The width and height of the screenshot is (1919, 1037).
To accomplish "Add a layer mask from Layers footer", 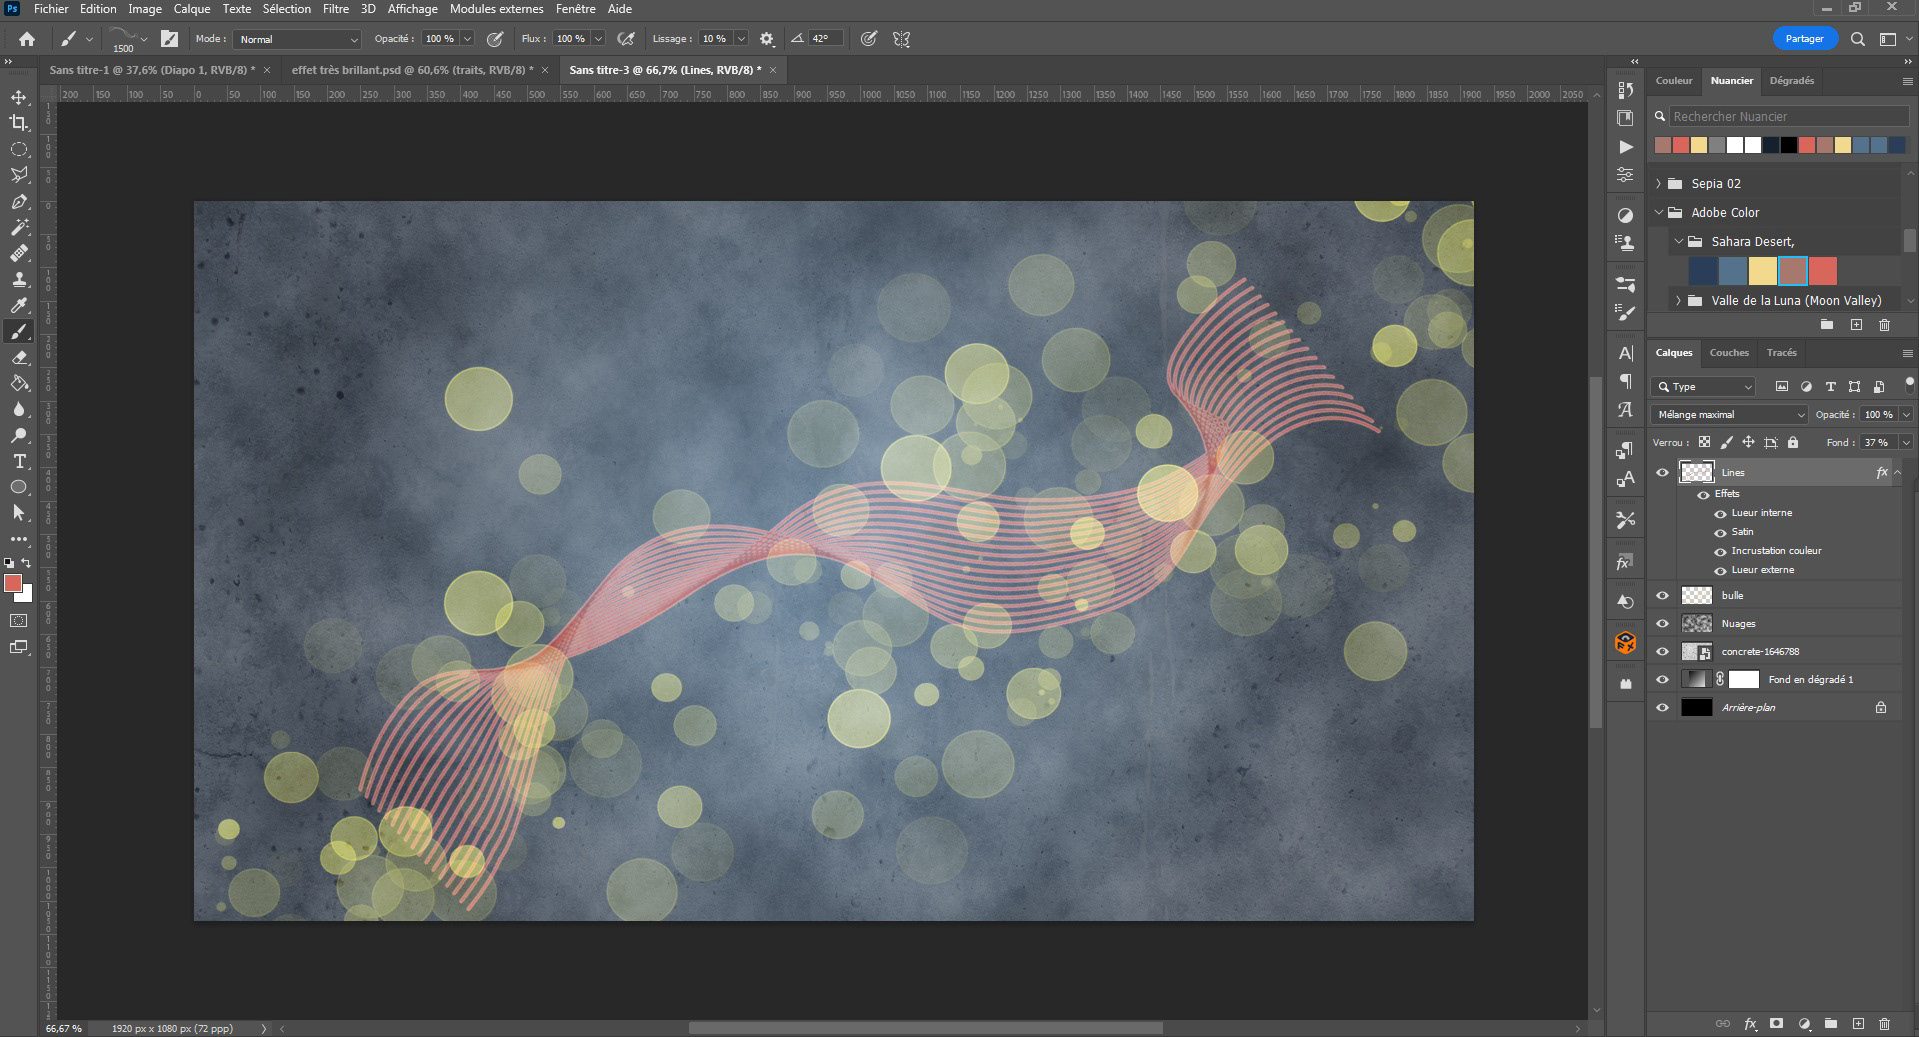I will [1776, 1024].
